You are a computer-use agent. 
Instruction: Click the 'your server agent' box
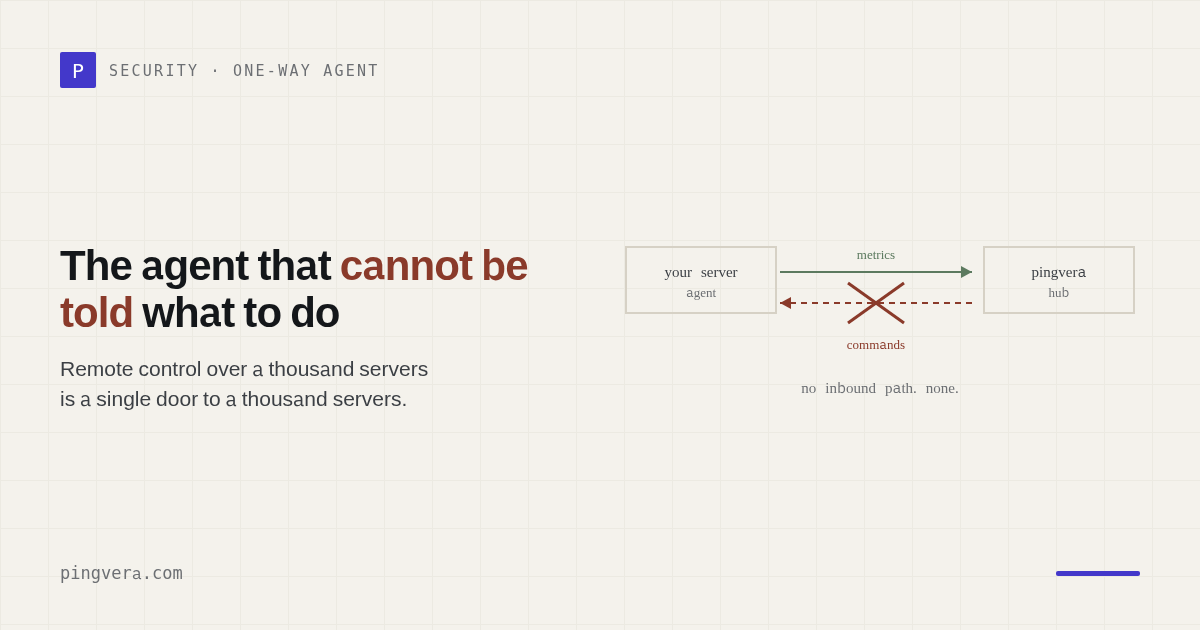pos(701,280)
